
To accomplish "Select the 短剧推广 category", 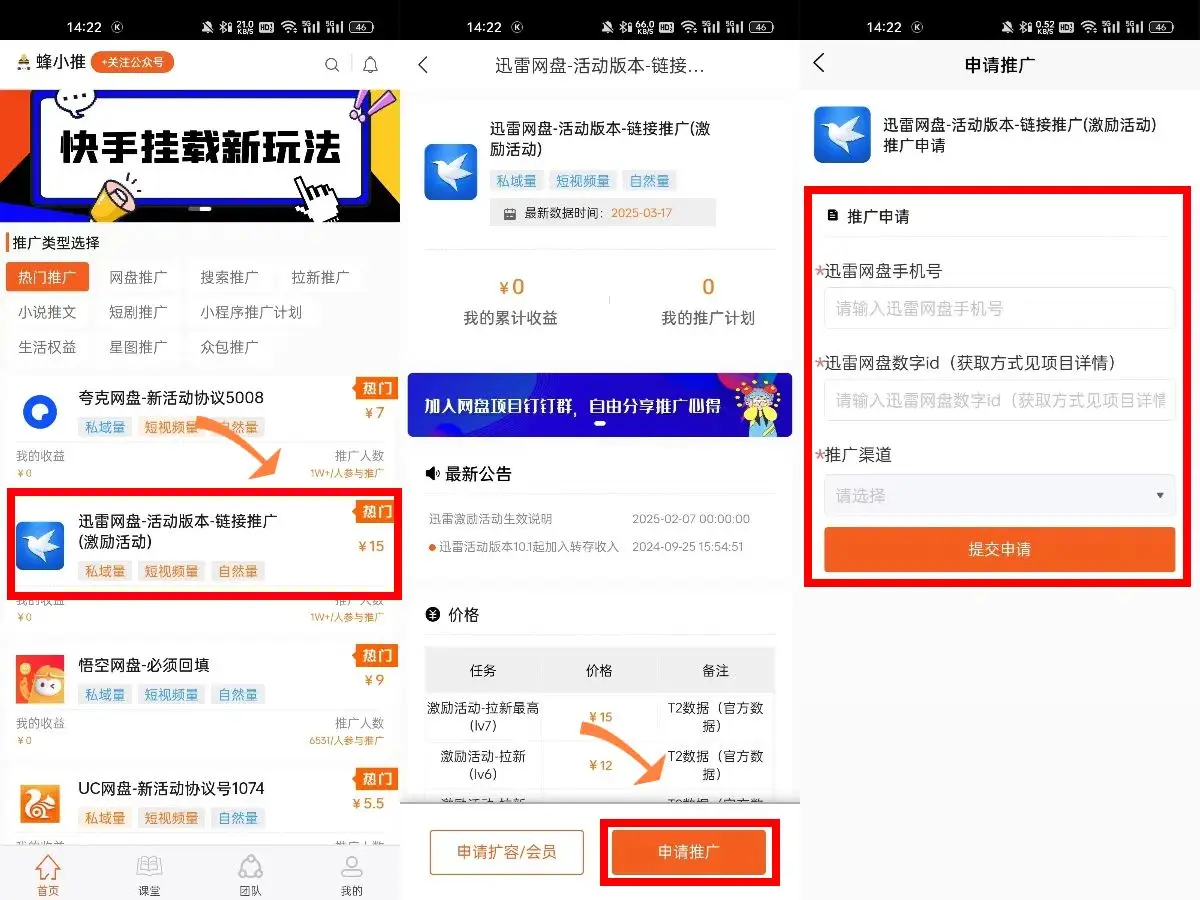I will coord(139,312).
